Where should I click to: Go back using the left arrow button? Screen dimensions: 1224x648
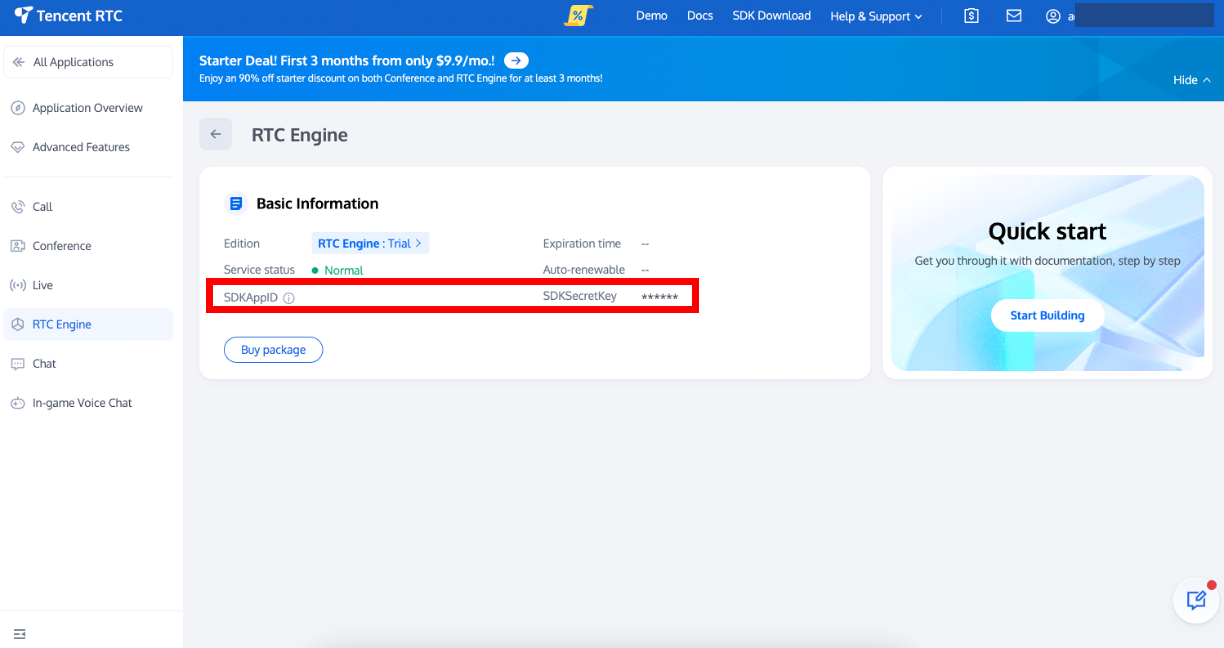pos(216,134)
